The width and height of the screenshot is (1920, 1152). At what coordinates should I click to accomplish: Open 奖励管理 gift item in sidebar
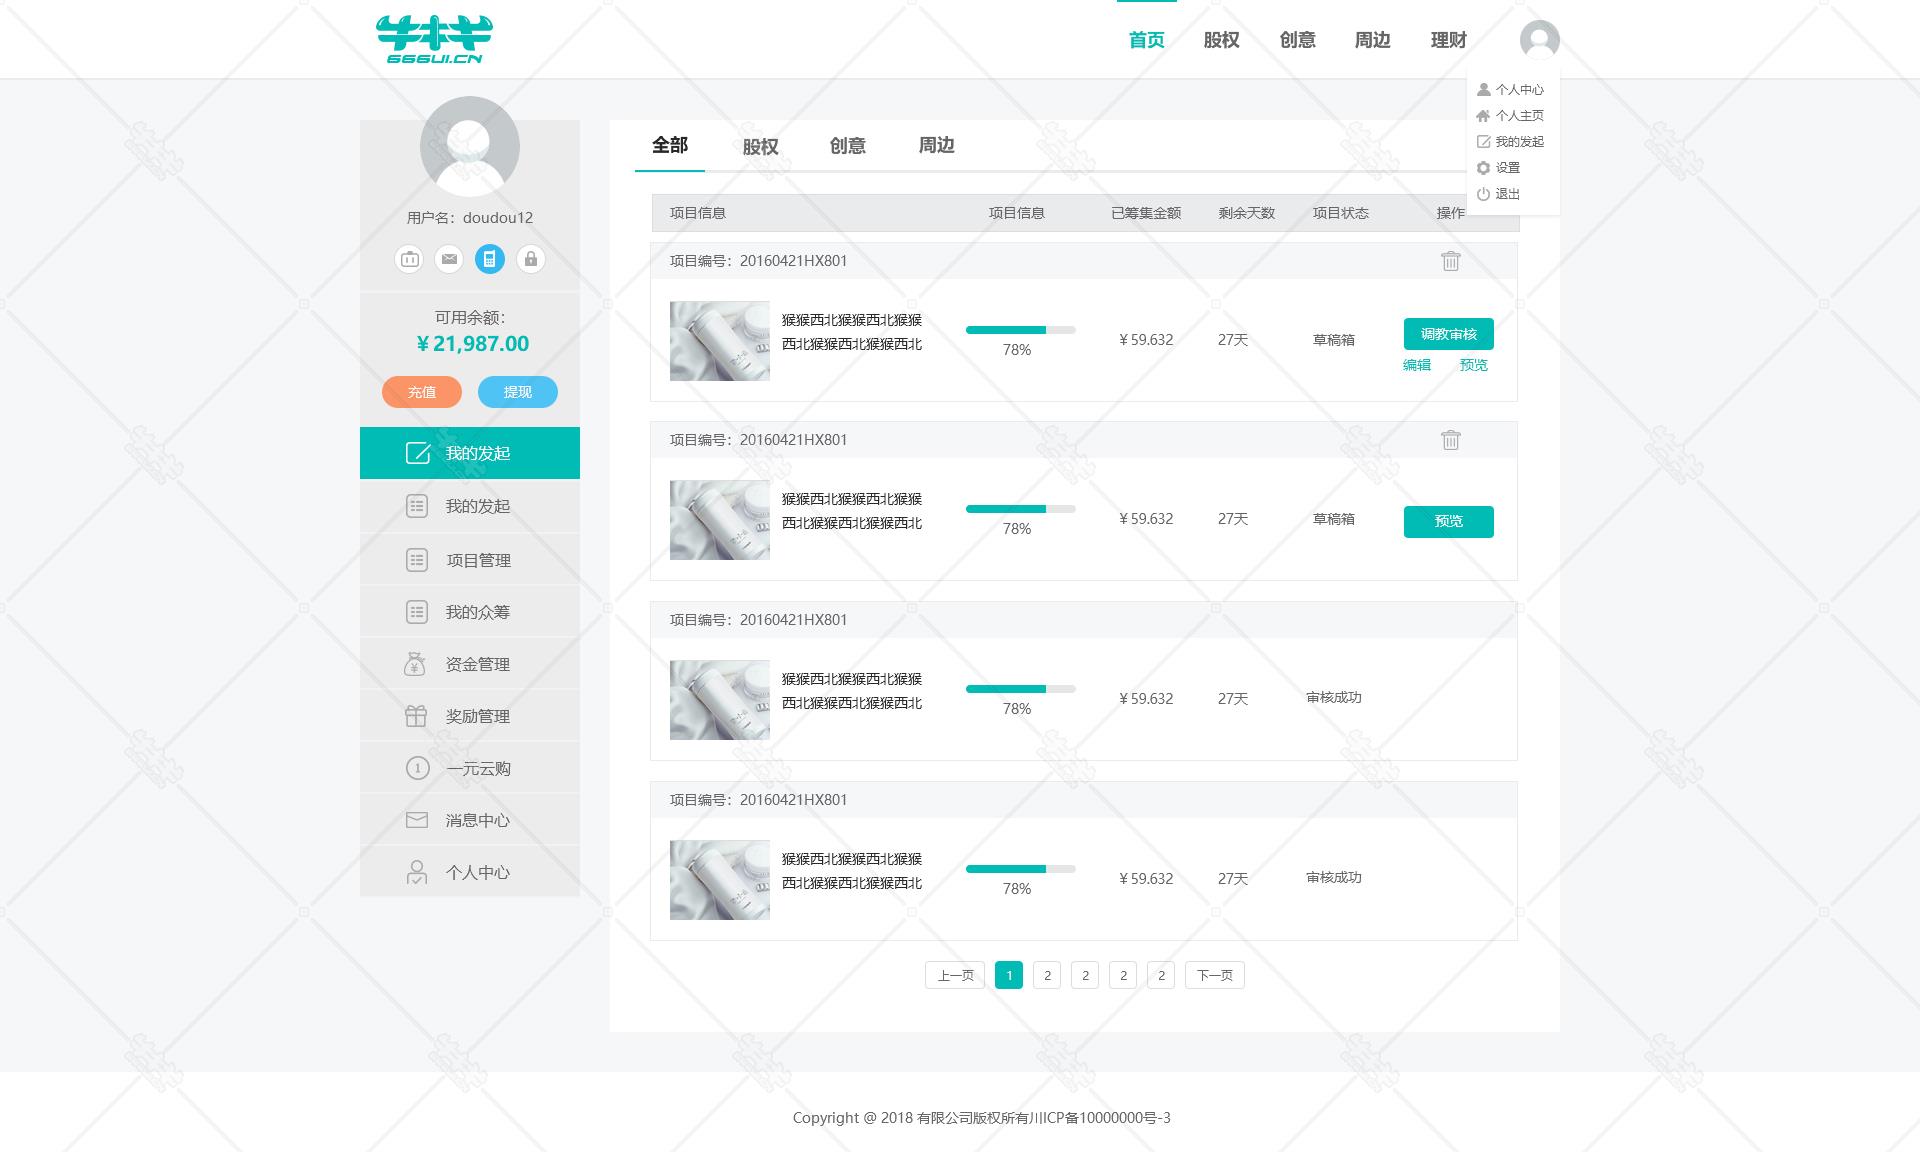470,716
